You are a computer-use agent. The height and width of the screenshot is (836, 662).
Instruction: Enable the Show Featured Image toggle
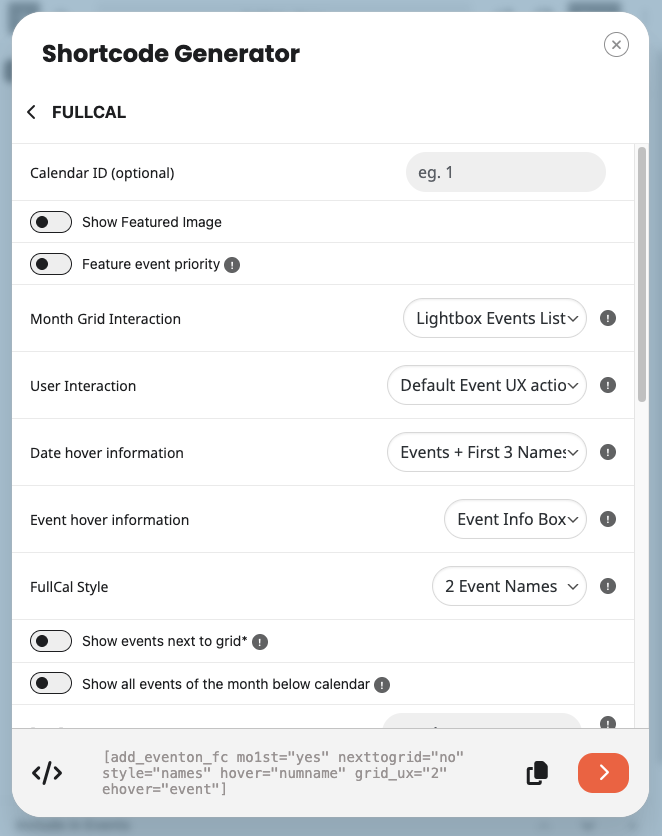(51, 222)
